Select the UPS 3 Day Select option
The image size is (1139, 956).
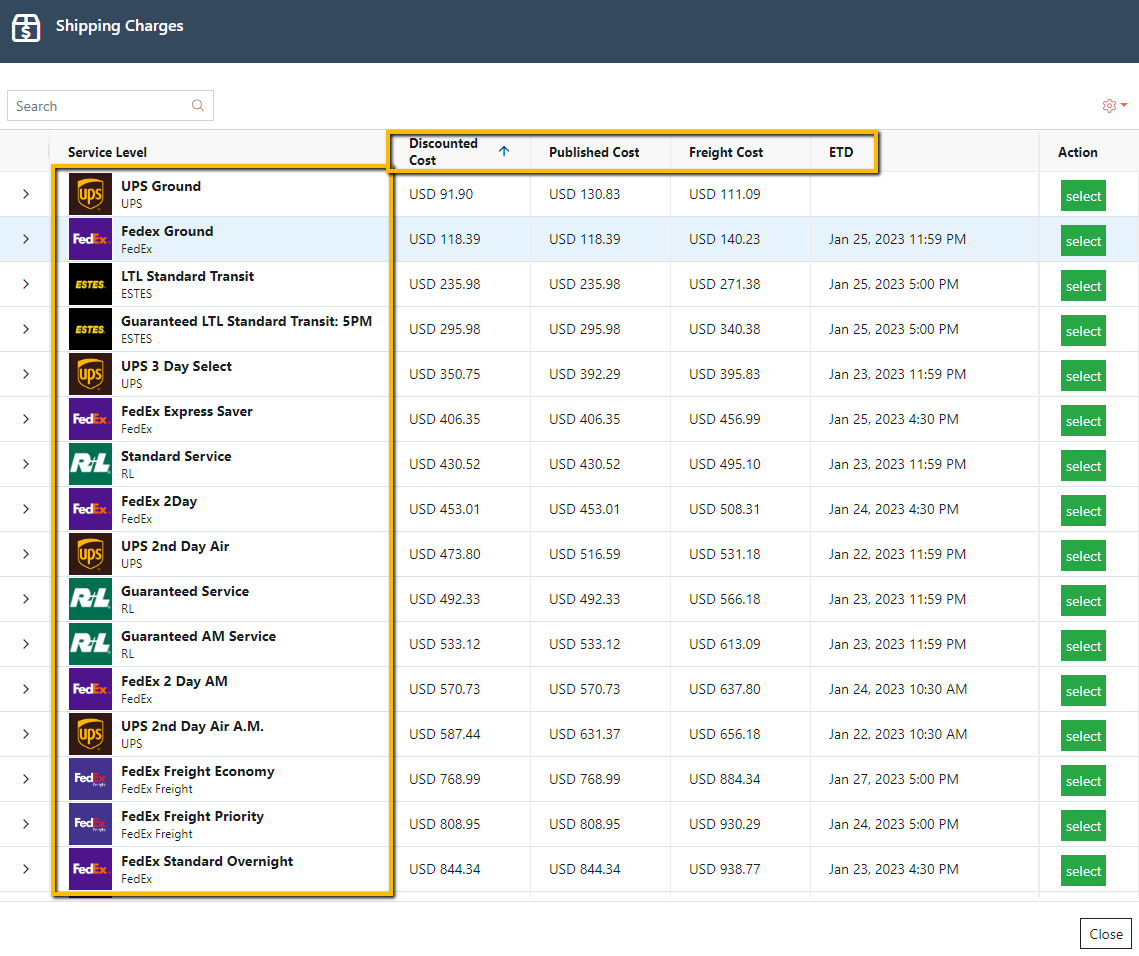coord(1083,376)
